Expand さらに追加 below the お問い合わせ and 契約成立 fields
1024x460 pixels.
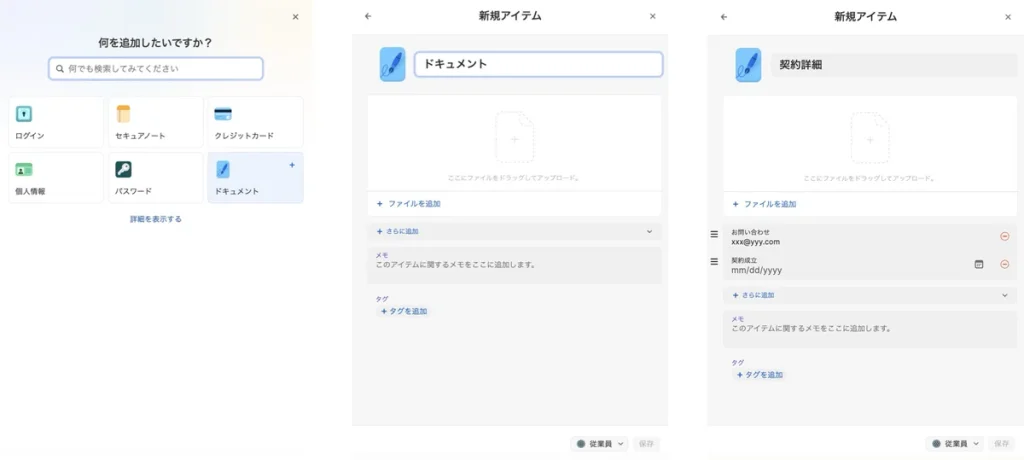868,295
